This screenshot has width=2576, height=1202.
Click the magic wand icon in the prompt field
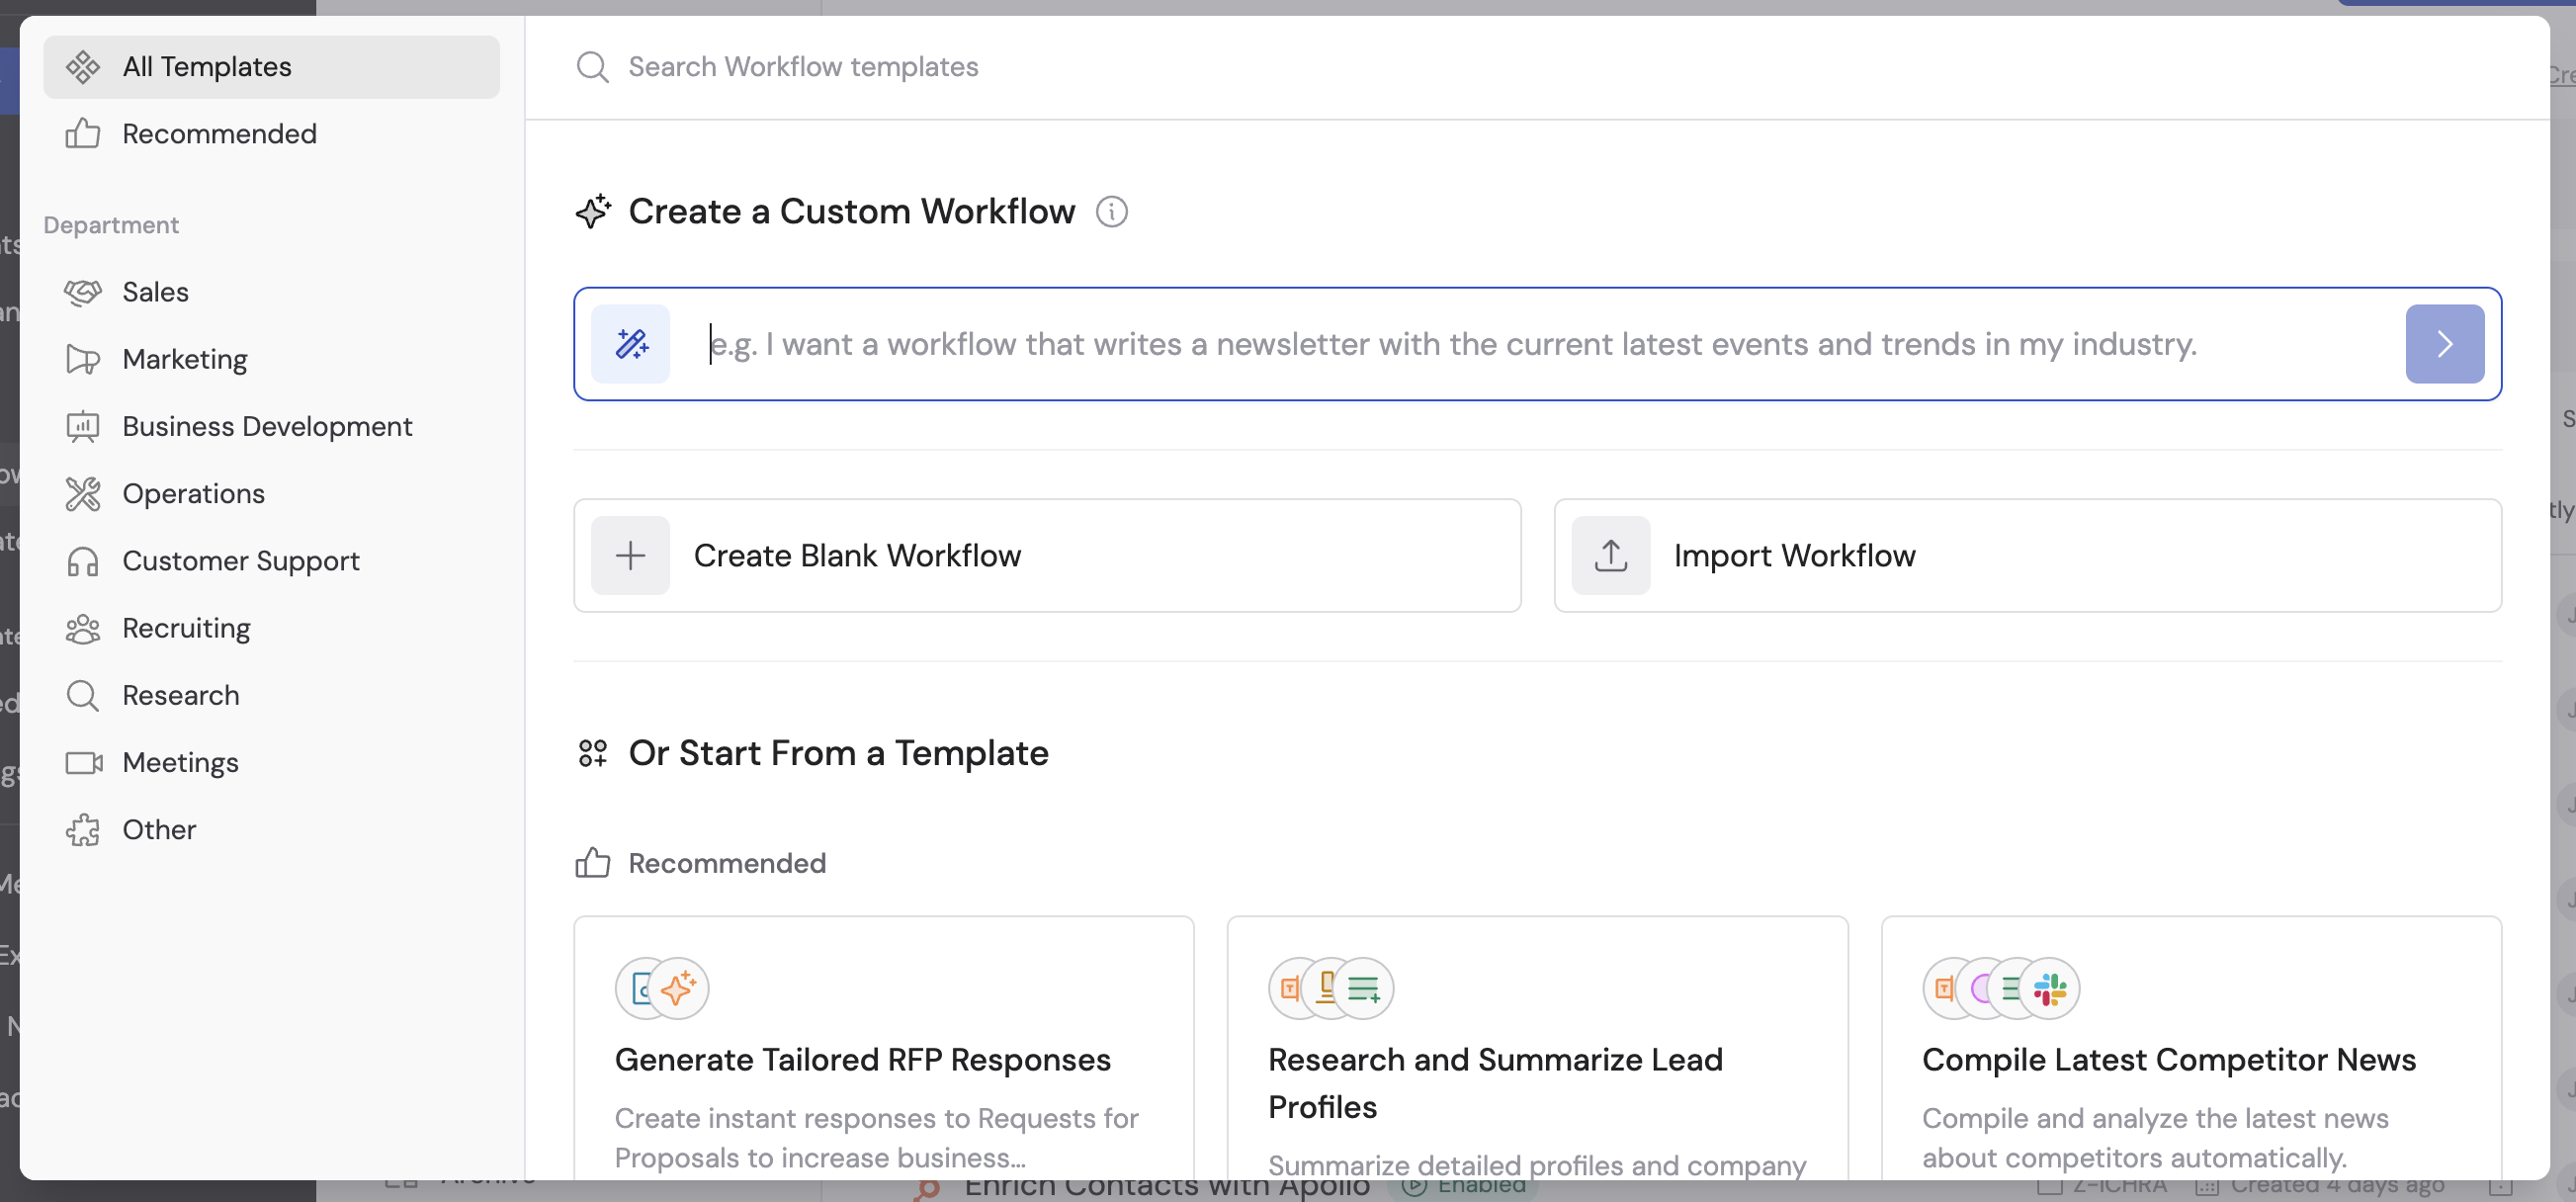pos(630,344)
